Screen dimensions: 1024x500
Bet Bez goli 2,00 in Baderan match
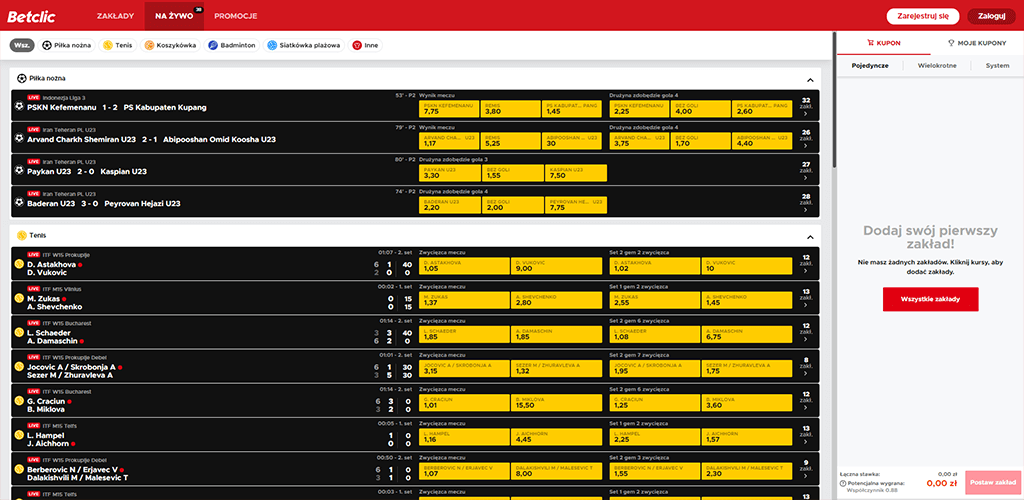tap(512, 204)
